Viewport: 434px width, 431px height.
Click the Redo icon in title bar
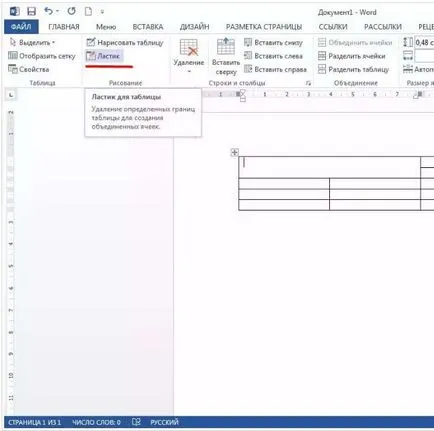pos(71,12)
